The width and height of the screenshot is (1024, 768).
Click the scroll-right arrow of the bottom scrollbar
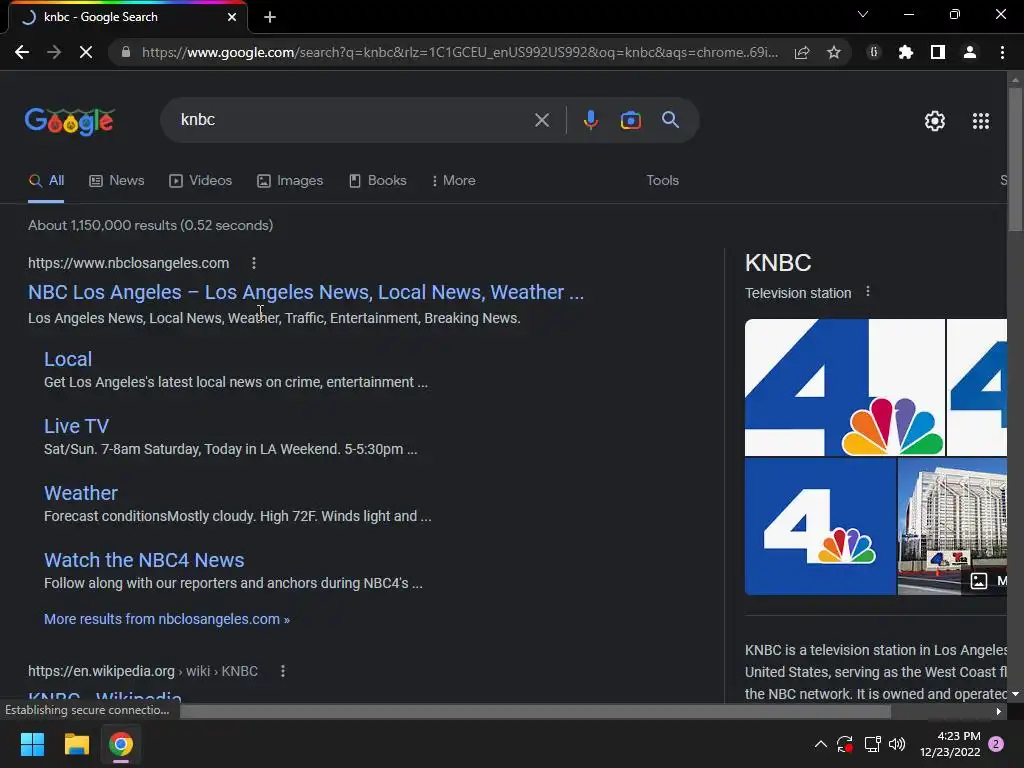(999, 711)
